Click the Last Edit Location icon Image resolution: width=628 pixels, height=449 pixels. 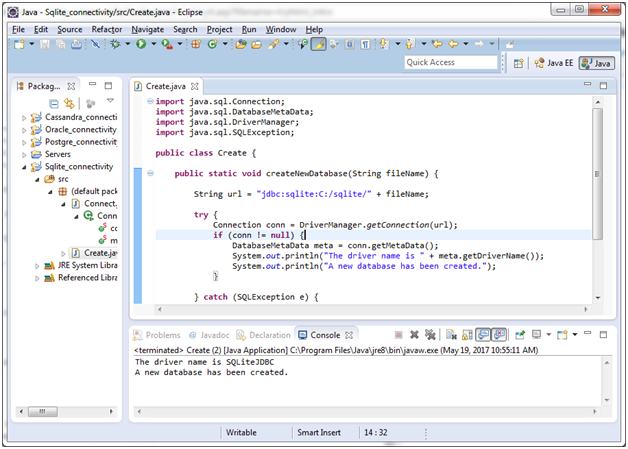pyautogui.click(x=437, y=44)
